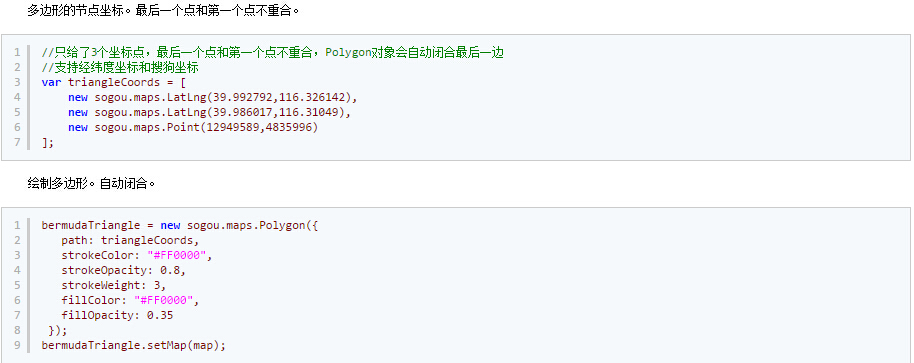This screenshot has height=363, width=914.
Task: Click line number 9 in second code block
Action: [x=17, y=345]
